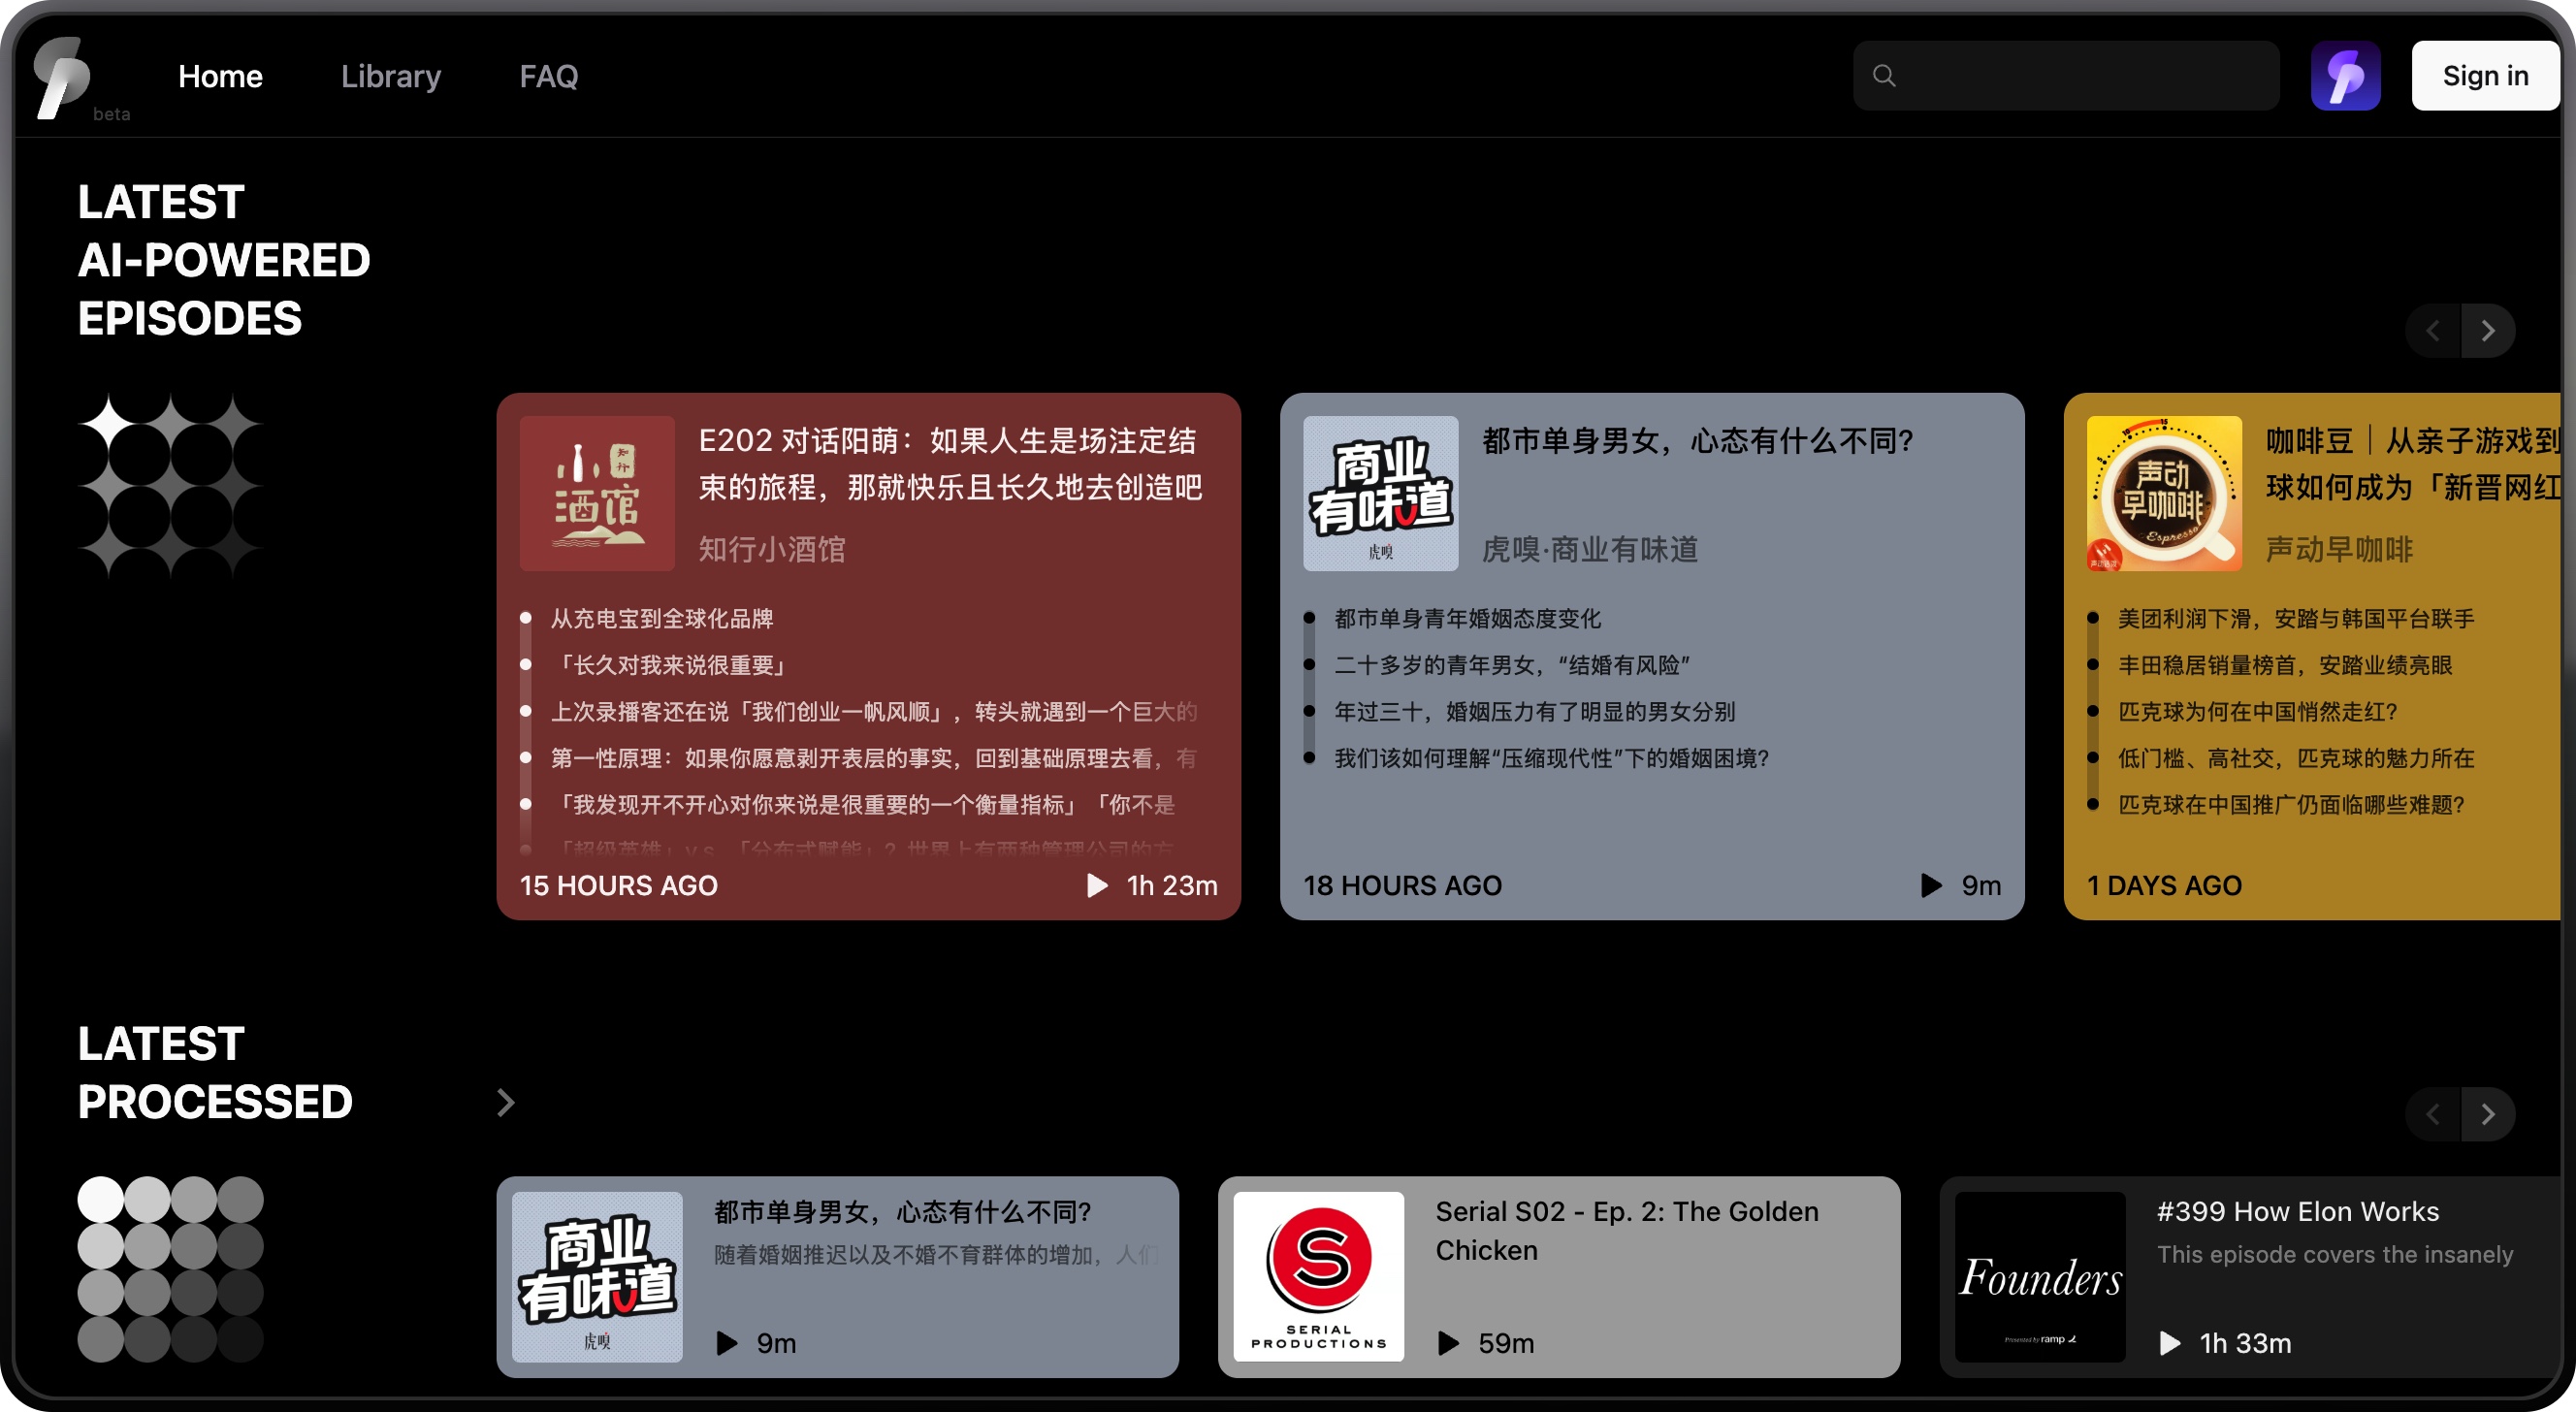Go to next AI-powered episodes
This screenshot has height=1412, width=2576.
point(2488,331)
